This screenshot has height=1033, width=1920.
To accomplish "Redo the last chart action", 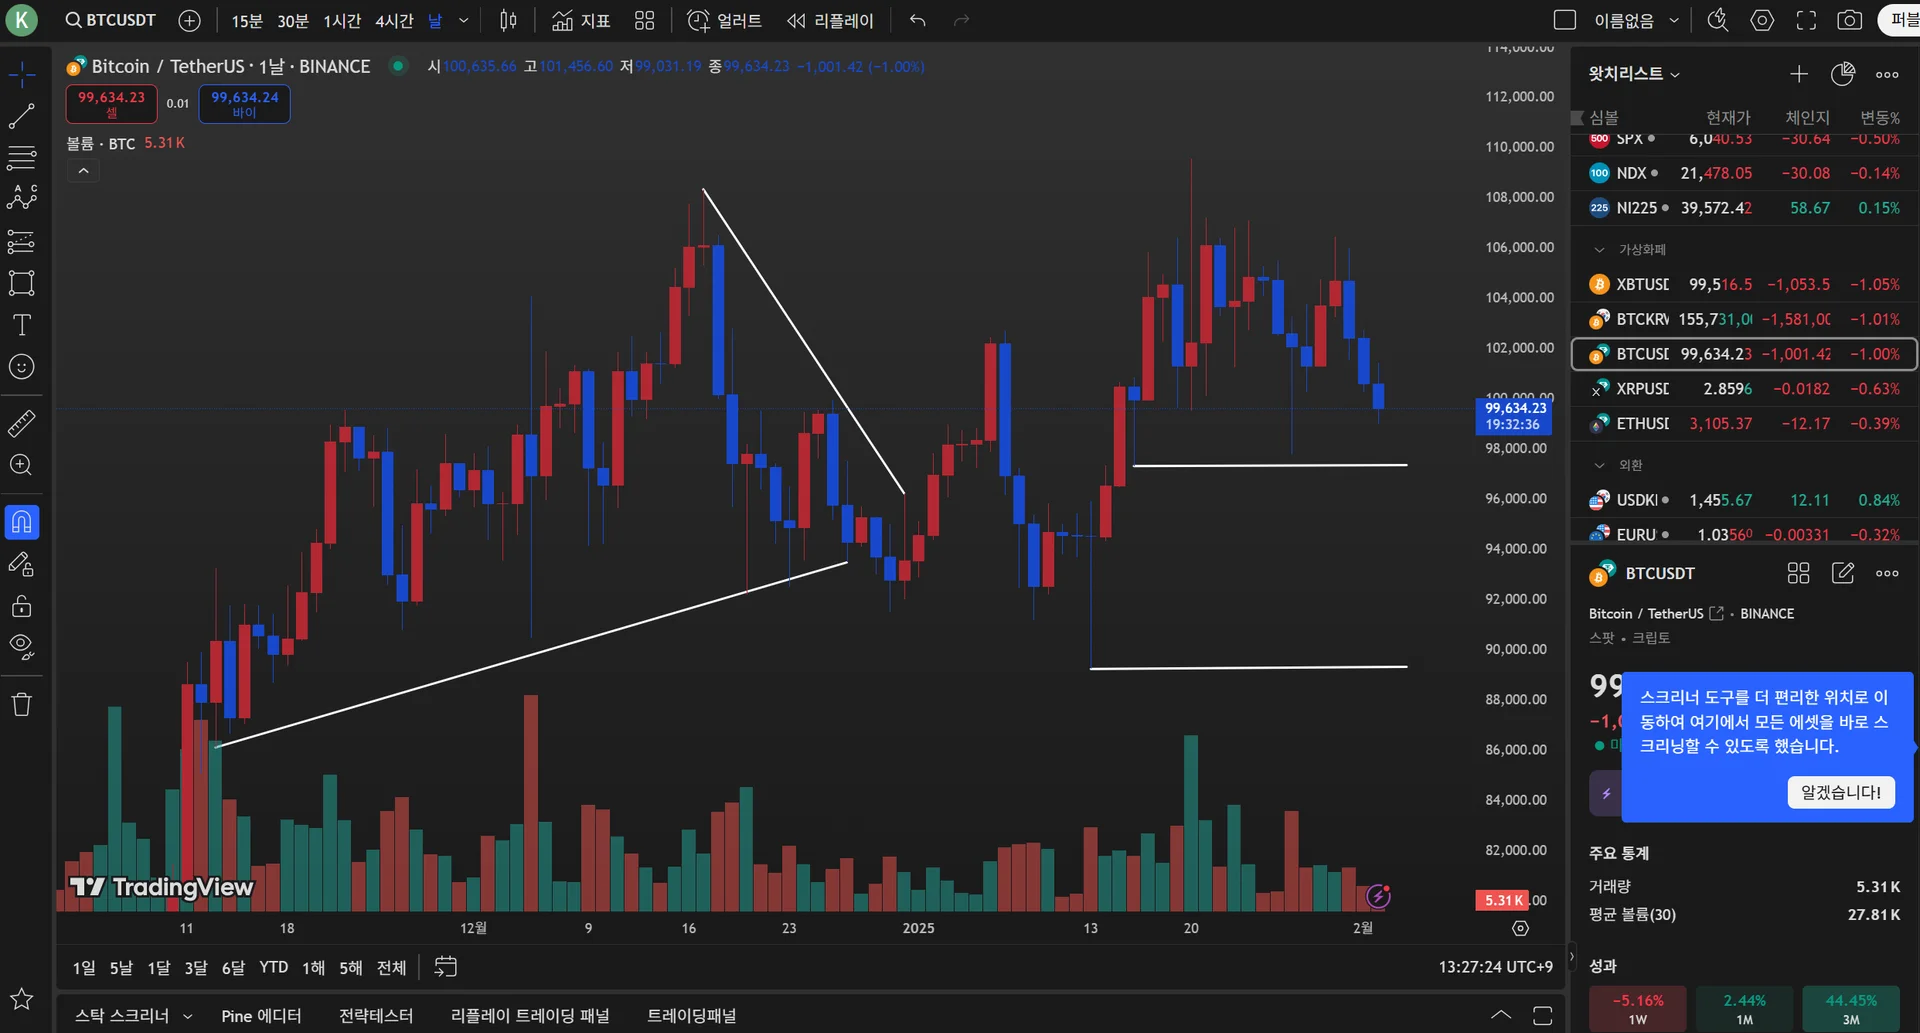I will 961,20.
